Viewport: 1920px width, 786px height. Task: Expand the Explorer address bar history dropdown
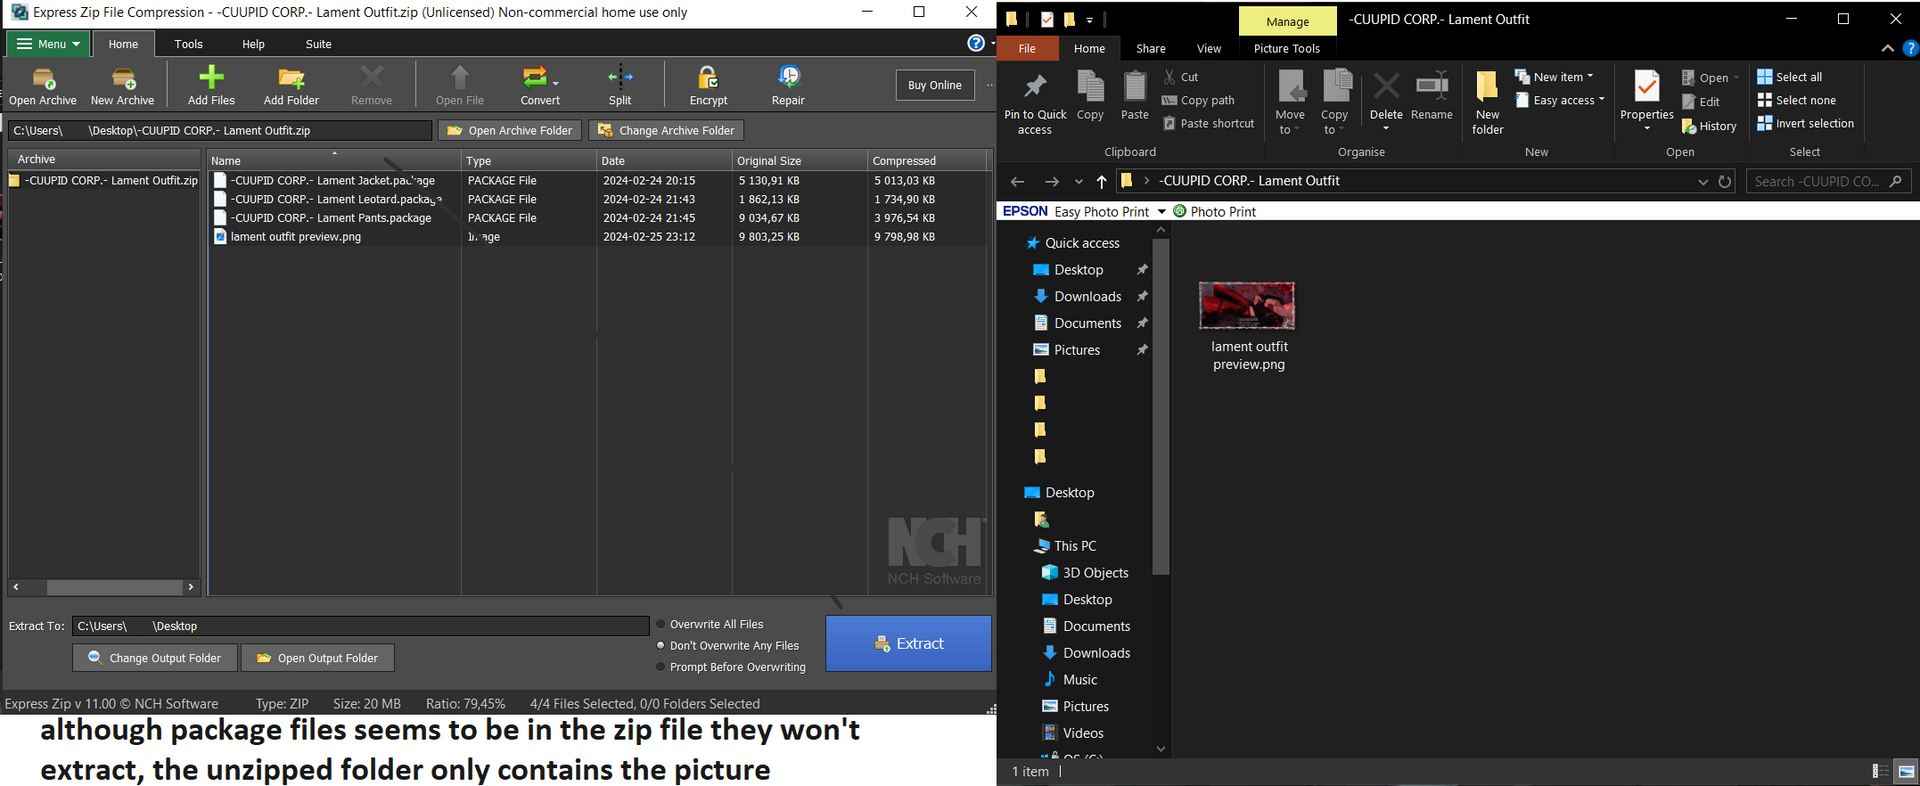click(1703, 181)
